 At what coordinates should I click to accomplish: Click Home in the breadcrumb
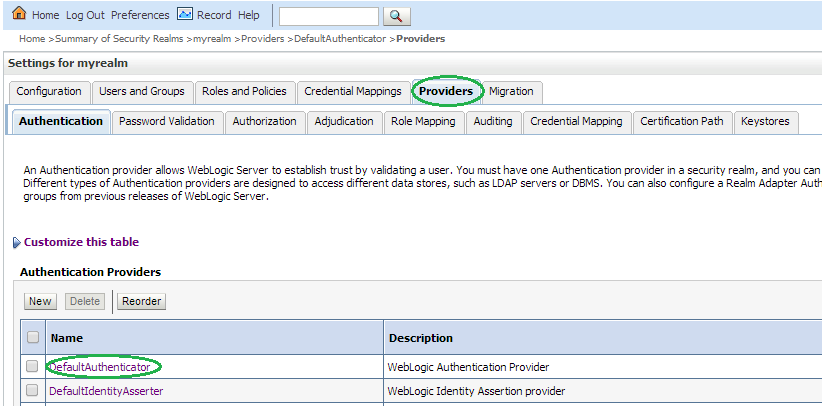32,39
